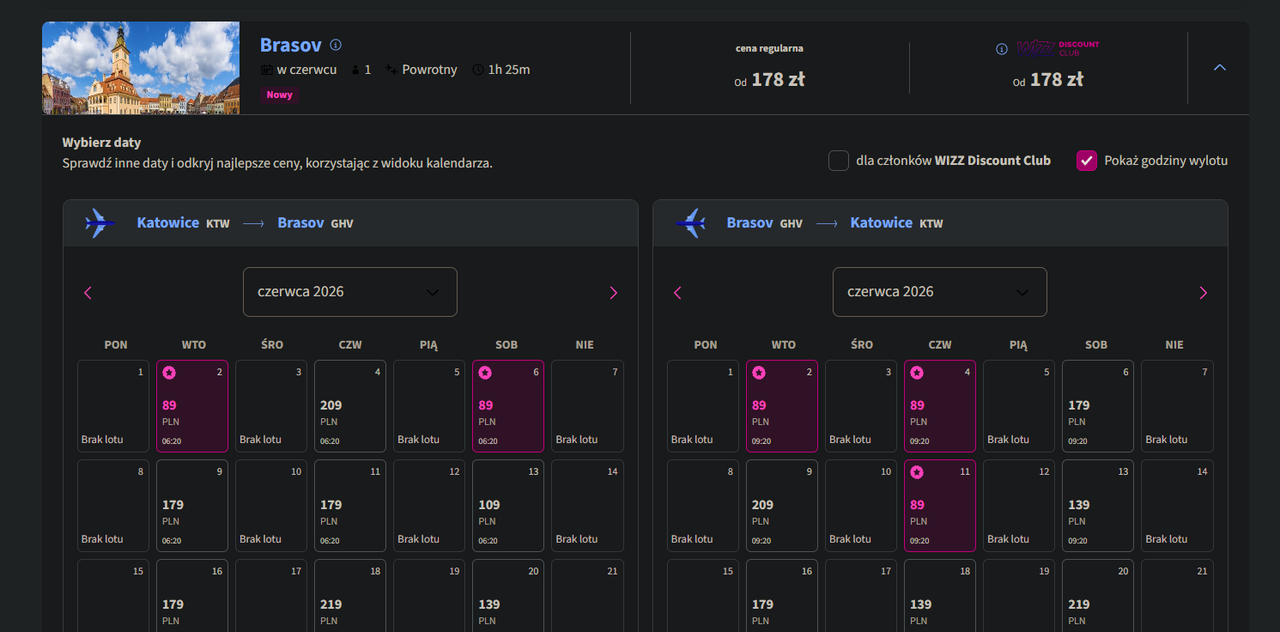Click Brak lotu cell for outbound June 7
This screenshot has width=1280, height=632.
[x=587, y=406]
